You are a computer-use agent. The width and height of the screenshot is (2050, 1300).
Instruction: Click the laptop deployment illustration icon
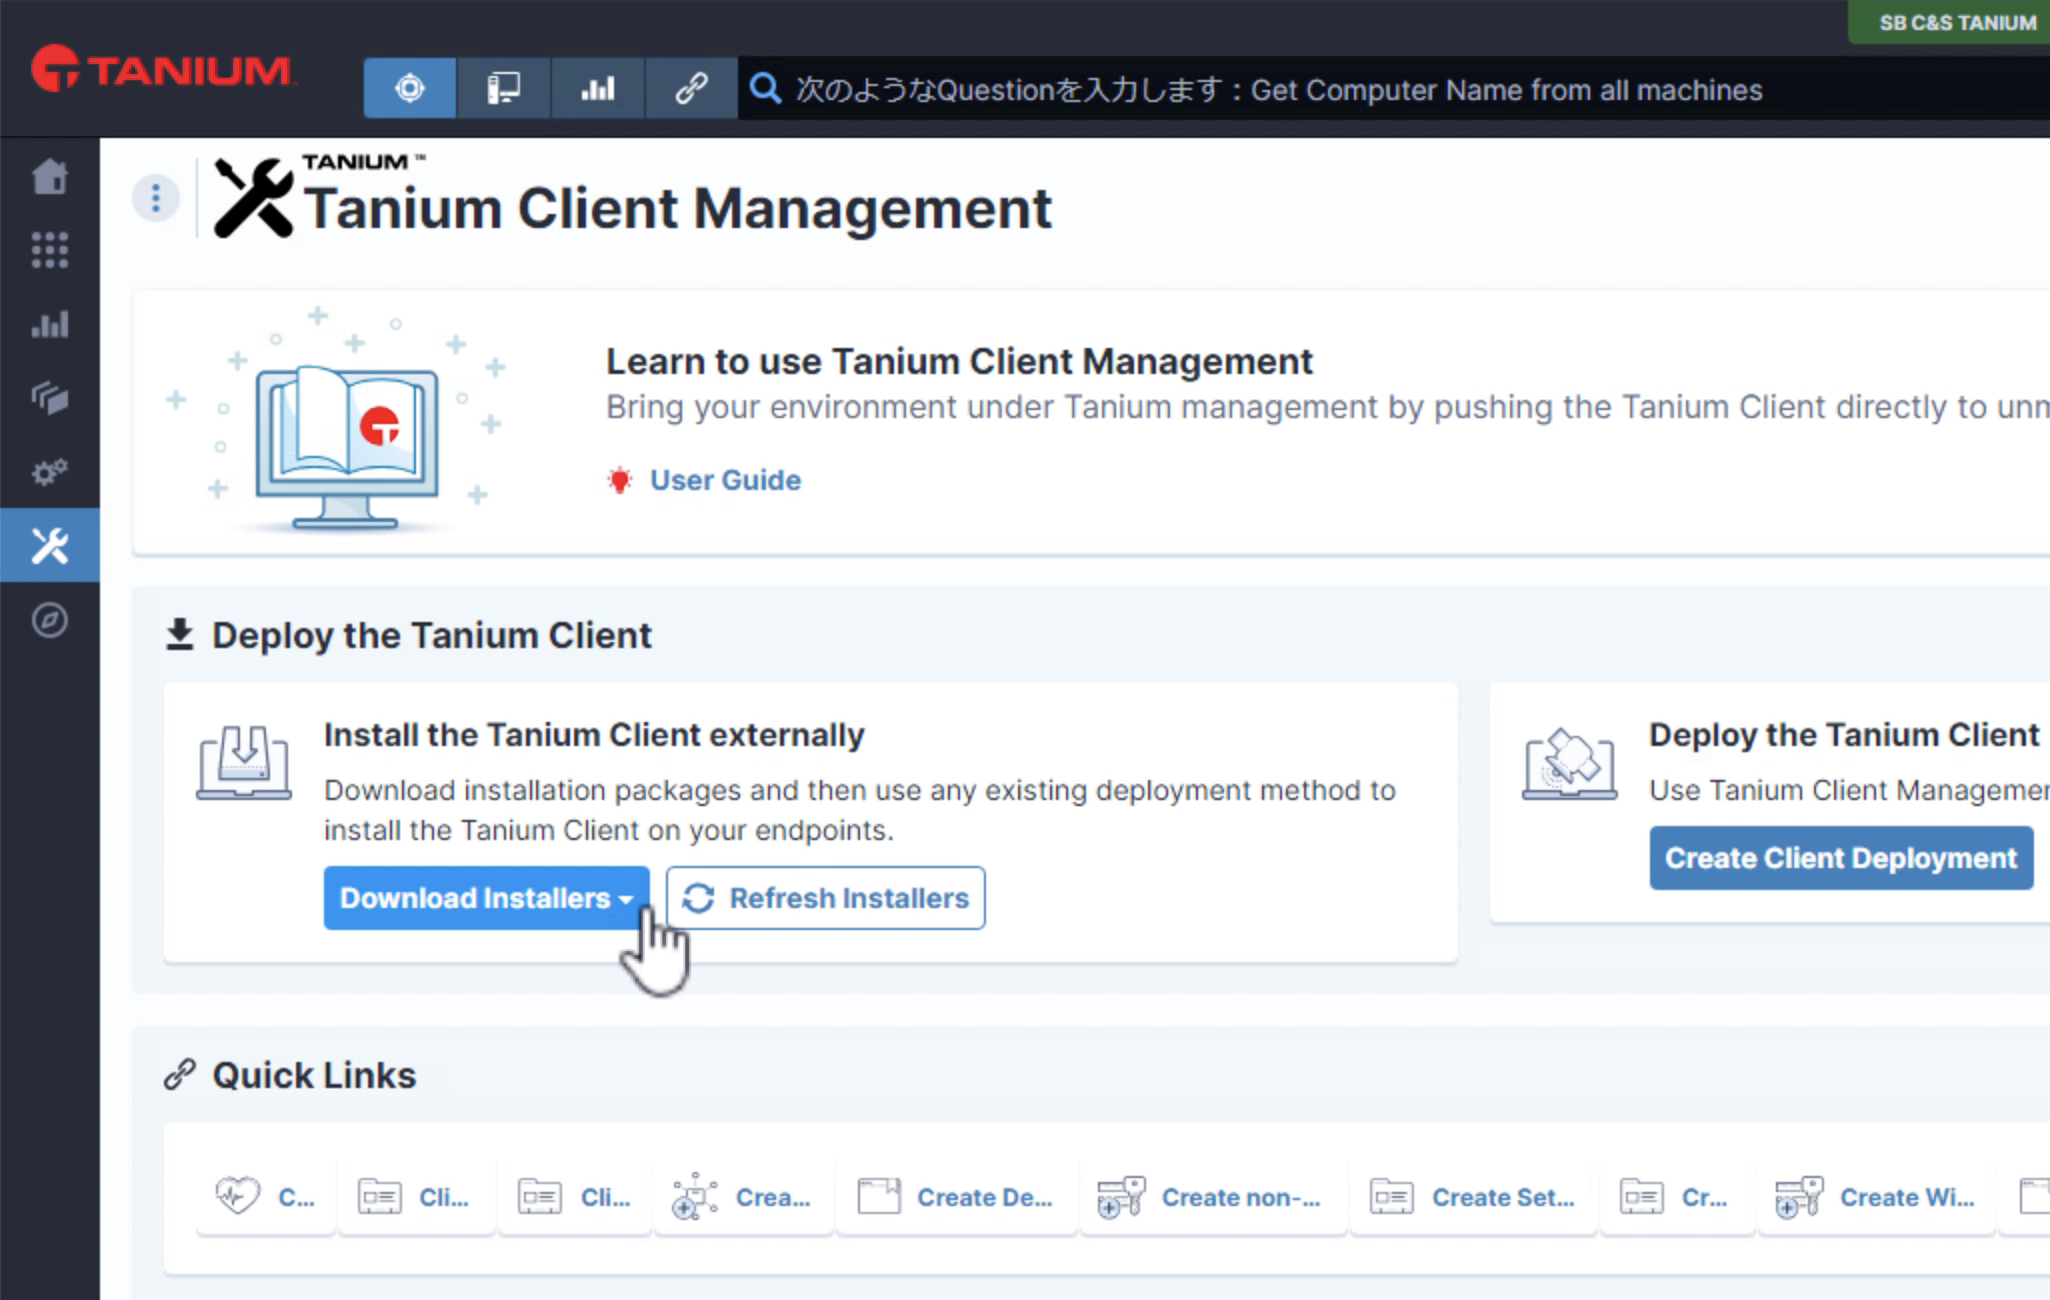[x=1569, y=763]
